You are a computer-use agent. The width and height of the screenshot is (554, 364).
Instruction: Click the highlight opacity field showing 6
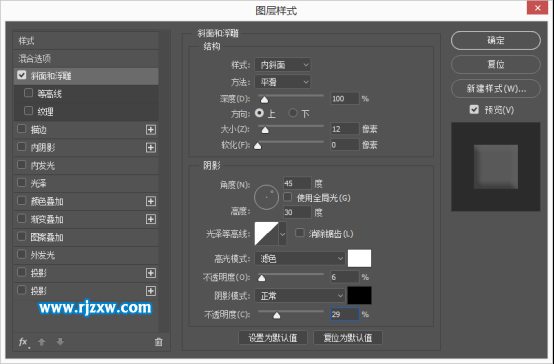[344, 277]
